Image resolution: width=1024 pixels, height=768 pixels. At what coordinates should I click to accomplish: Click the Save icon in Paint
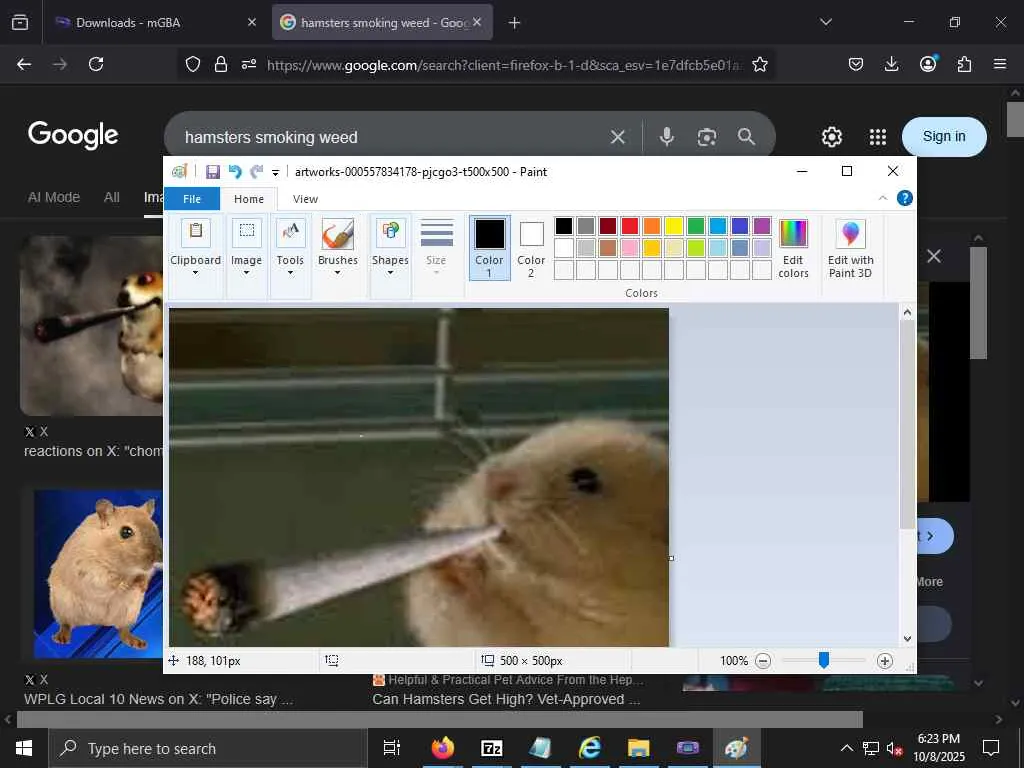(x=213, y=172)
